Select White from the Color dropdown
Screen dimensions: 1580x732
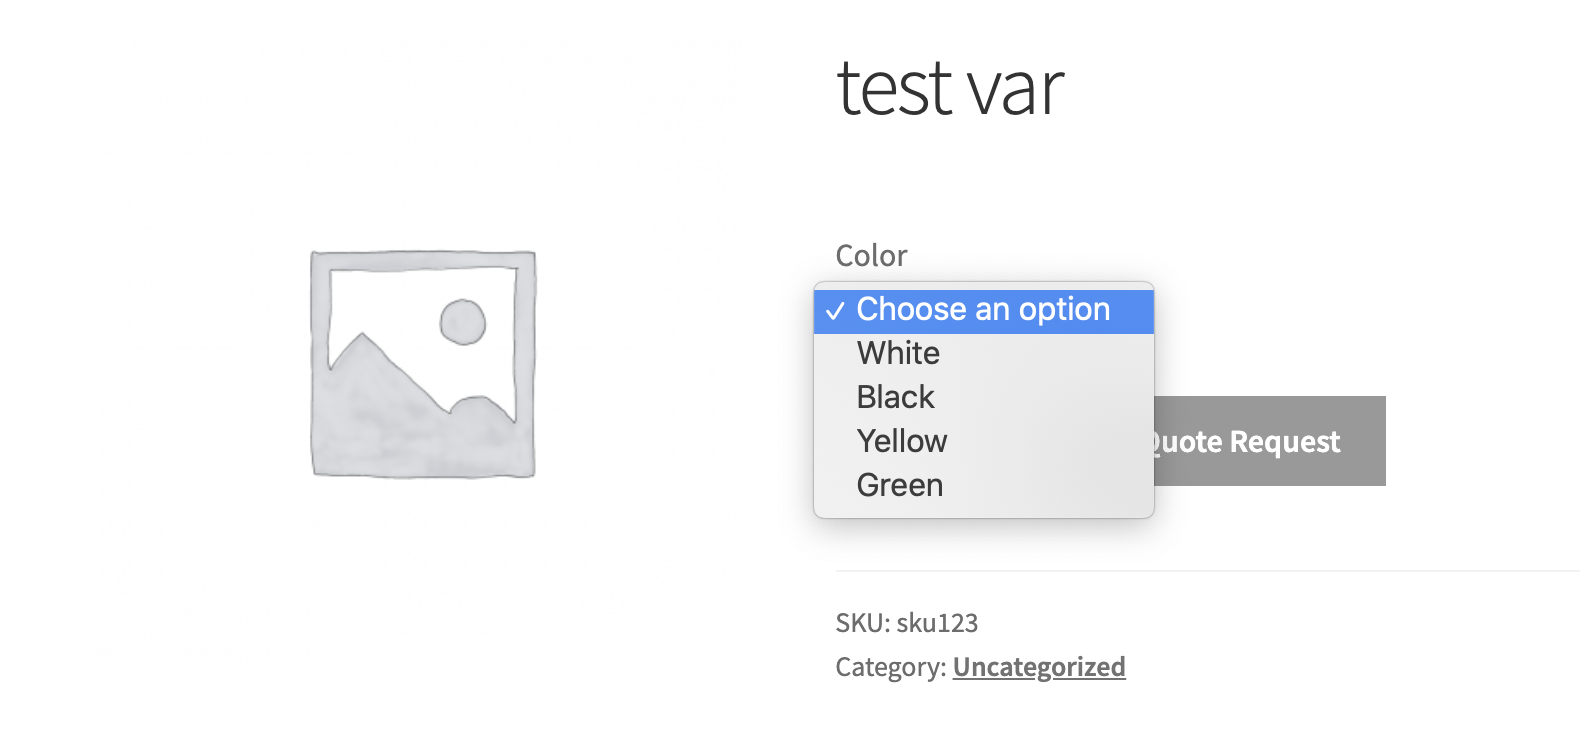pyautogui.click(x=984, y=353)
